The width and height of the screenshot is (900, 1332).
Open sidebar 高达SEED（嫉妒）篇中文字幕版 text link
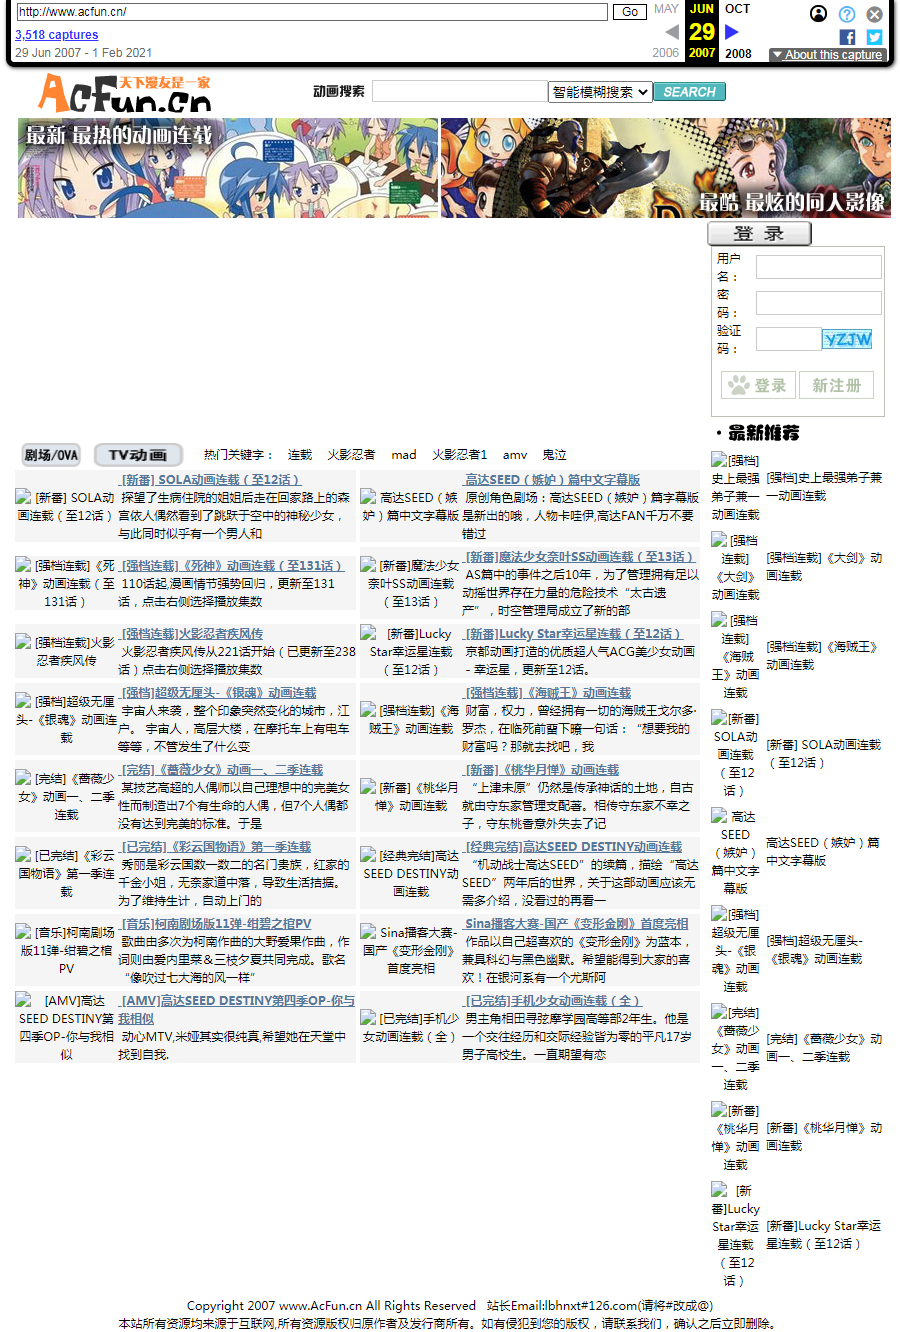[x=823, y=852]
